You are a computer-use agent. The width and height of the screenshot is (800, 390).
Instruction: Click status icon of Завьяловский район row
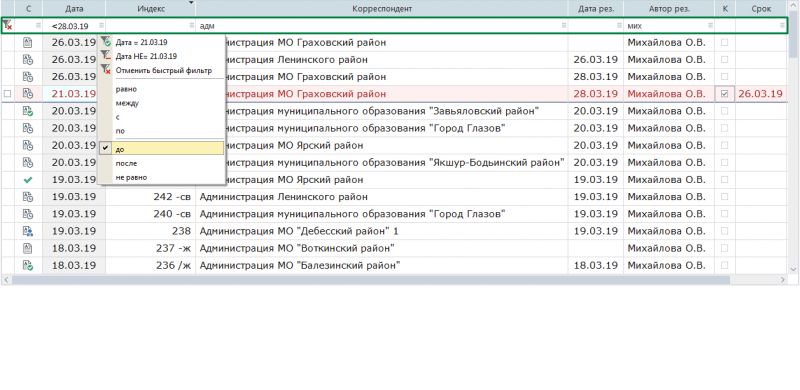28,111
